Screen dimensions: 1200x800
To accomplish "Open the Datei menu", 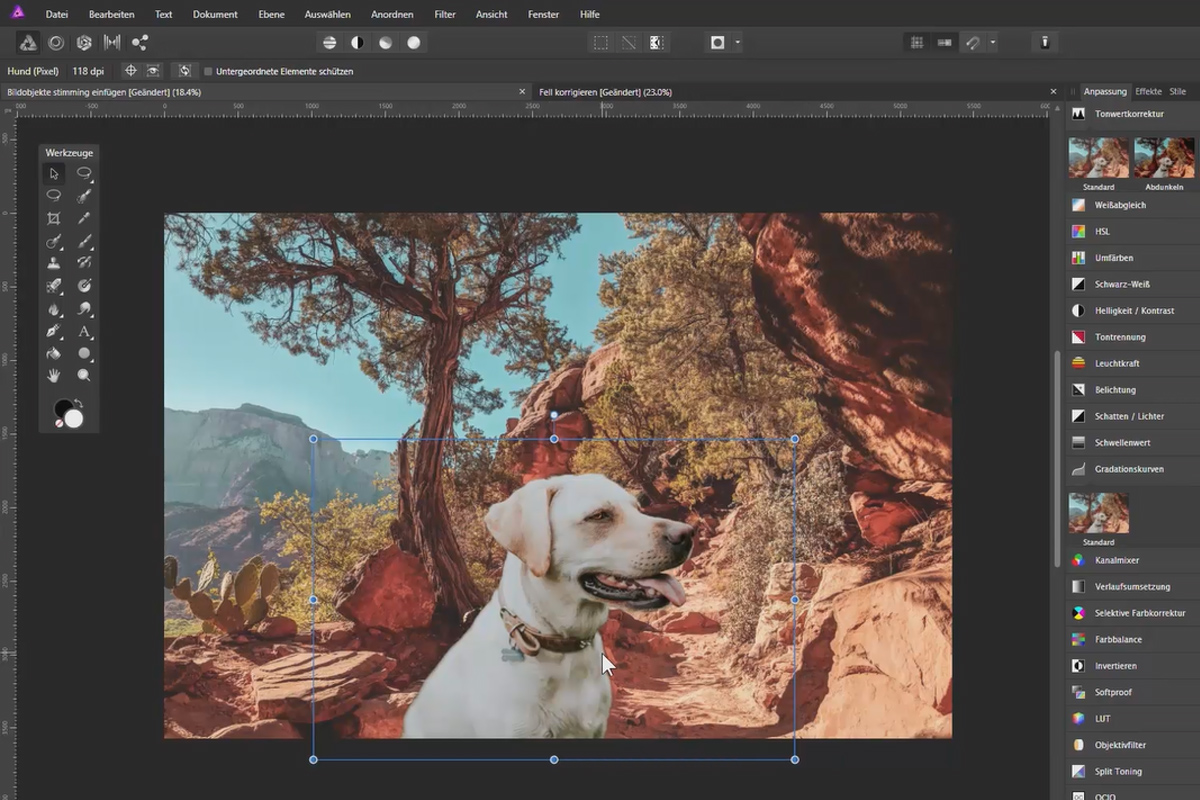I will (57, 15).
